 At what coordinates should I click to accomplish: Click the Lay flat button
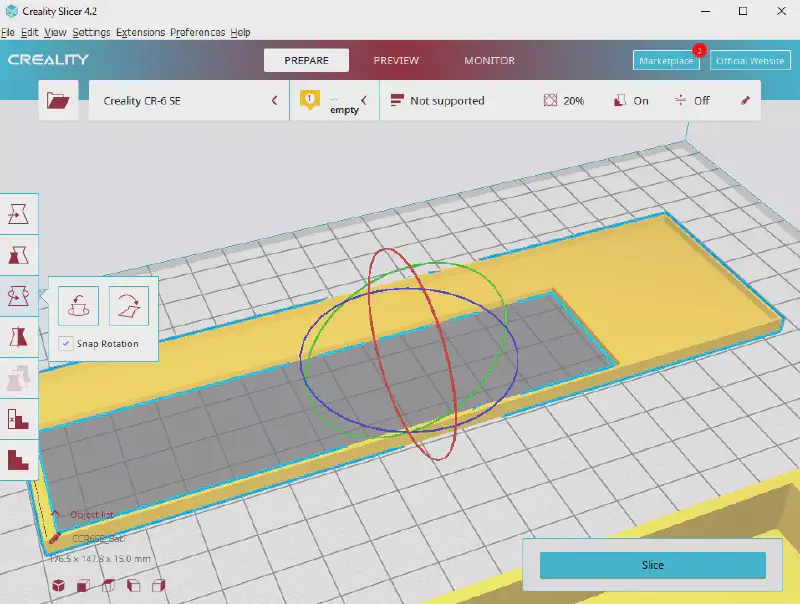click(129, 305)
